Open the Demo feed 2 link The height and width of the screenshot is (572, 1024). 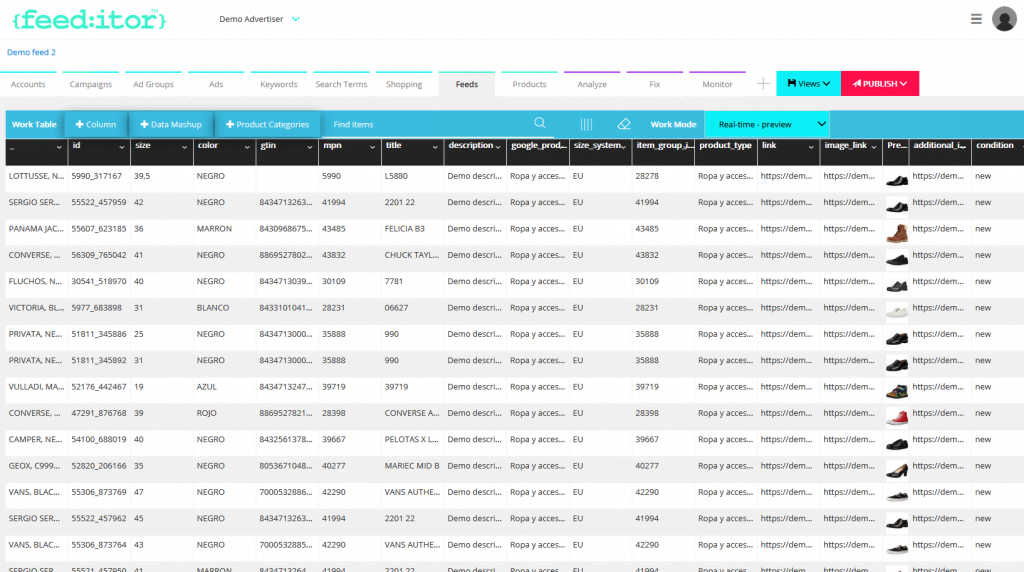click(x=32, y=52)
